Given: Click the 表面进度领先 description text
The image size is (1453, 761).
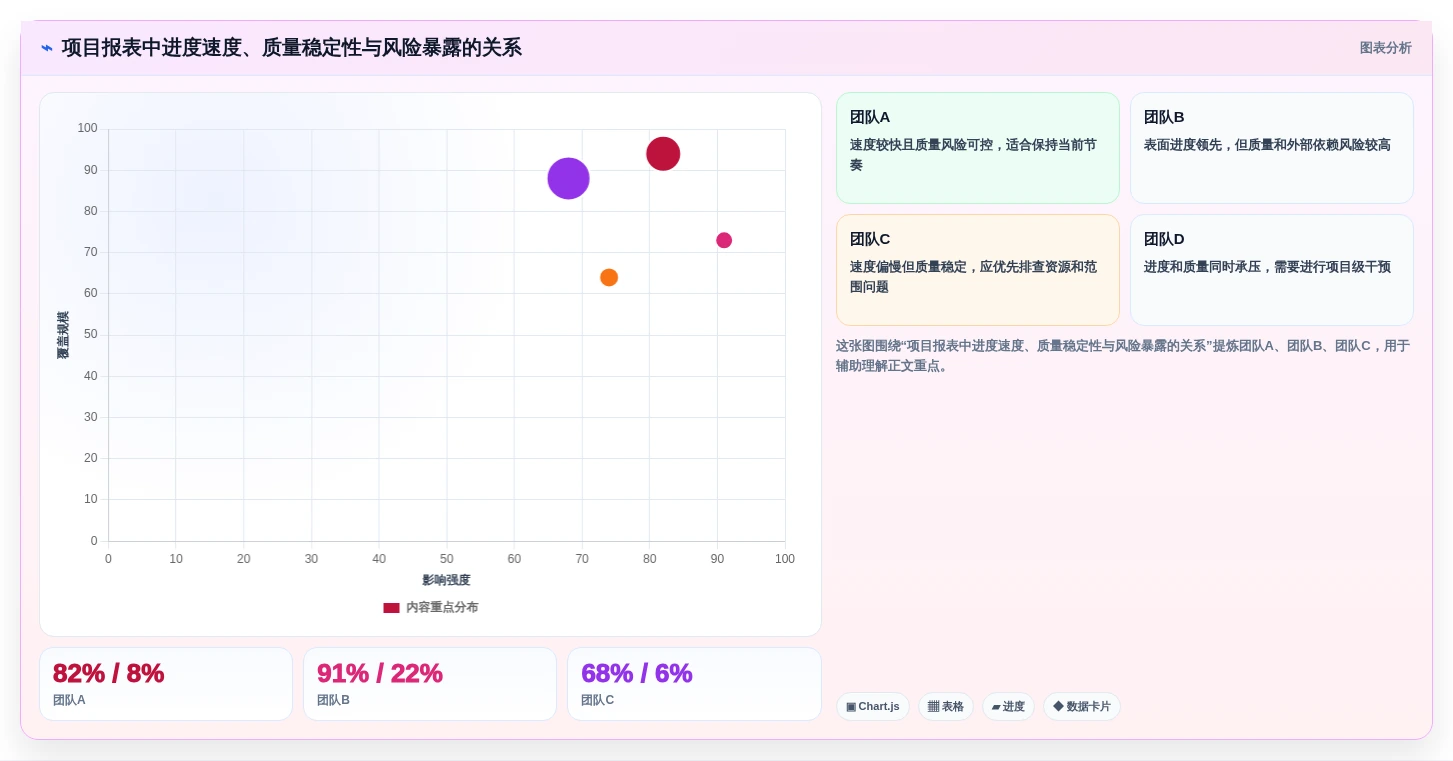Looking at the screenshot, I should [1267, 145].
